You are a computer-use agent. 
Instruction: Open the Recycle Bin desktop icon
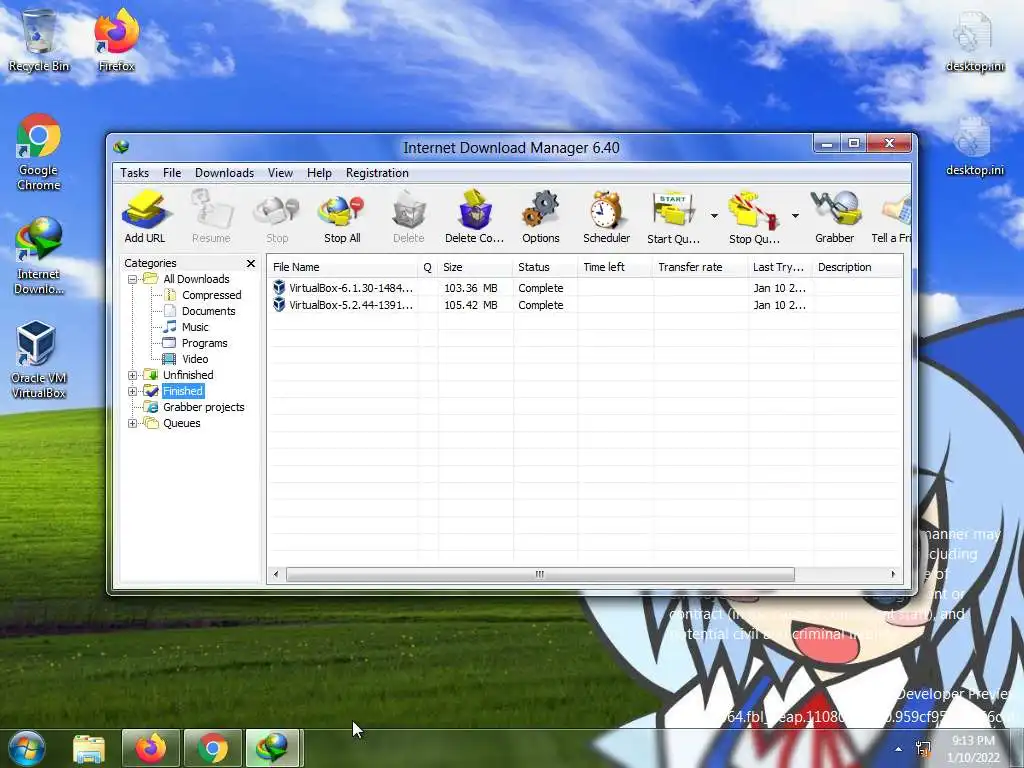pyautogui.click(x=39, y=40)
